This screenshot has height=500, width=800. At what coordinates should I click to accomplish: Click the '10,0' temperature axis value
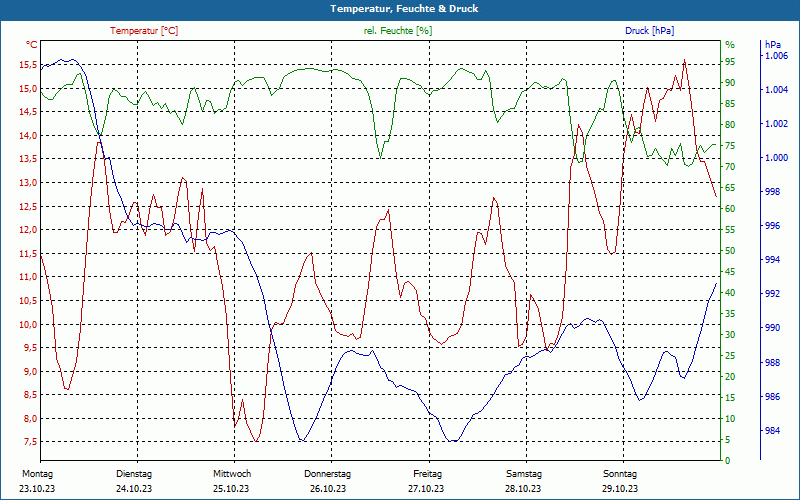point(28,324)
